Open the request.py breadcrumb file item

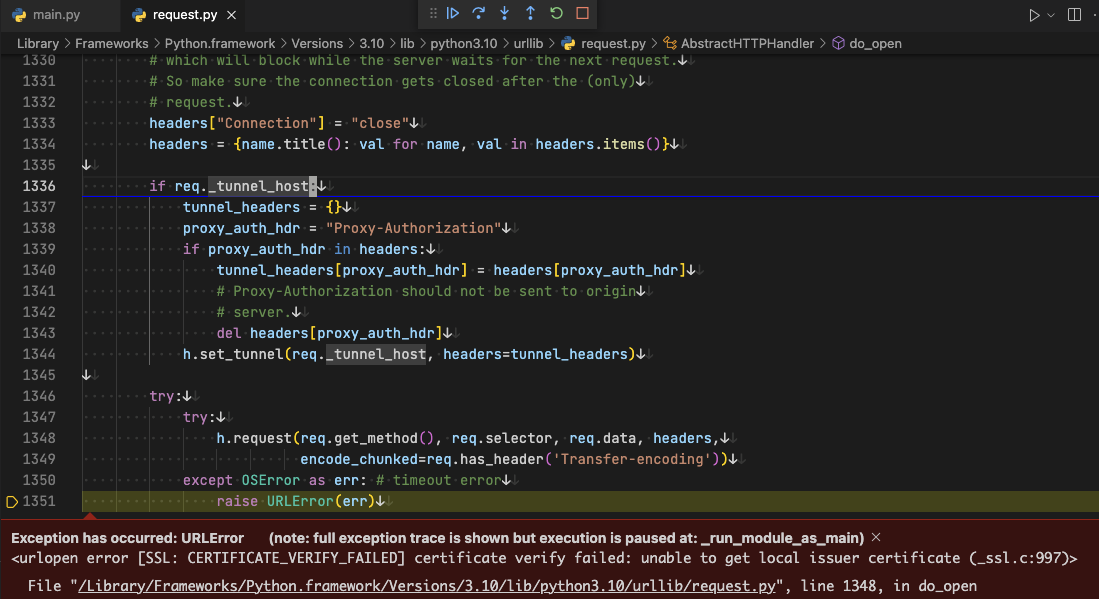(603, 43)
